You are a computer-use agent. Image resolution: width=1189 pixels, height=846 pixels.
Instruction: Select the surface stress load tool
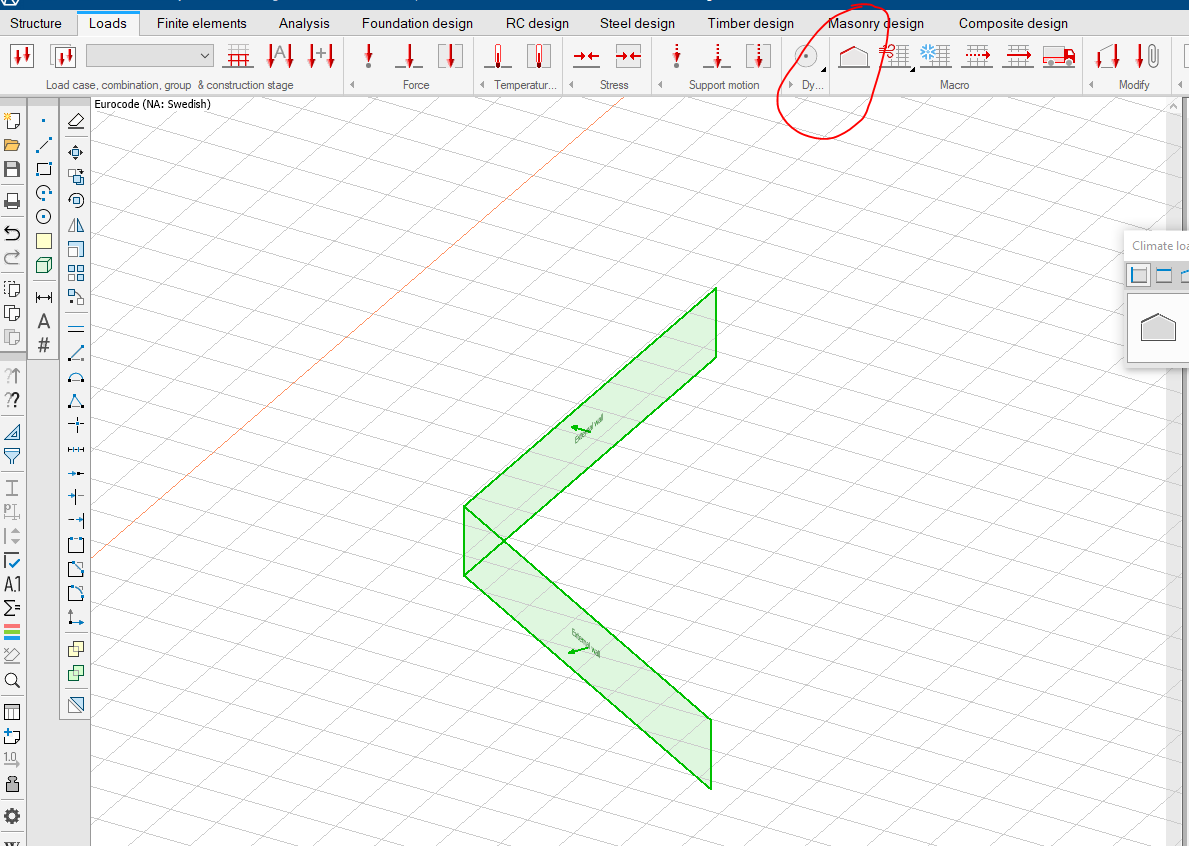point(628,56)
